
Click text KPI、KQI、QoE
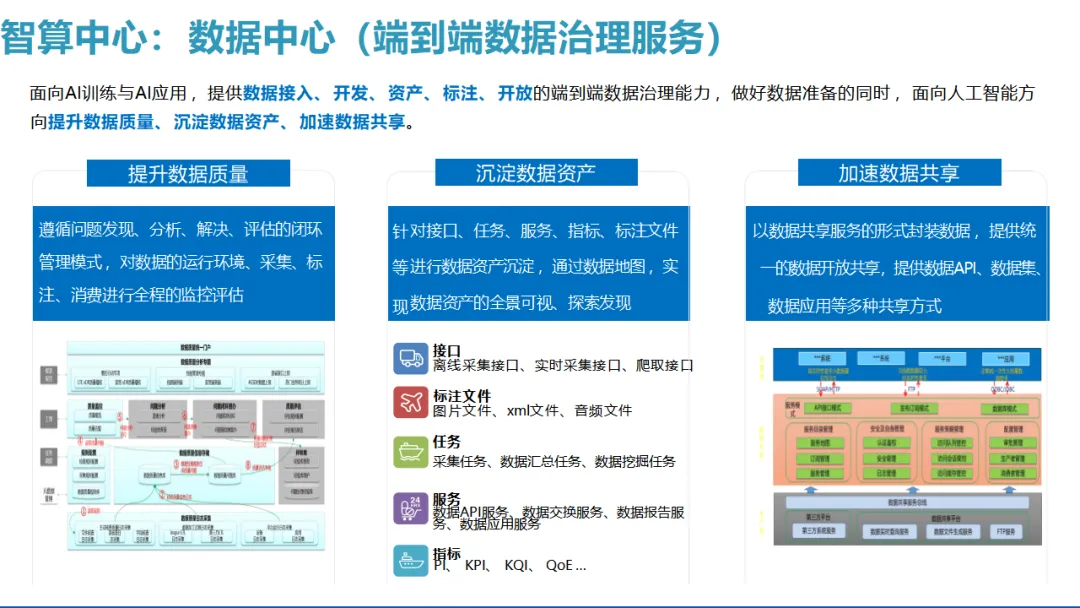pos(526,565)
